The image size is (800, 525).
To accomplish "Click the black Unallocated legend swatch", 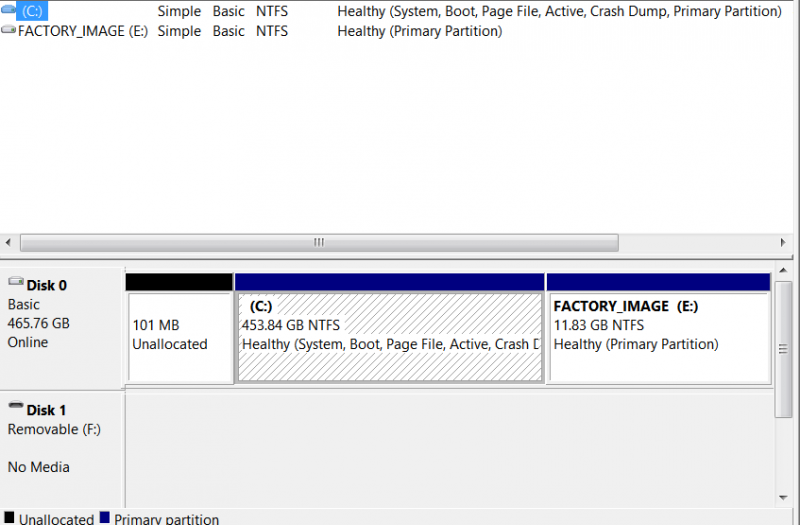I will point(9,518).
